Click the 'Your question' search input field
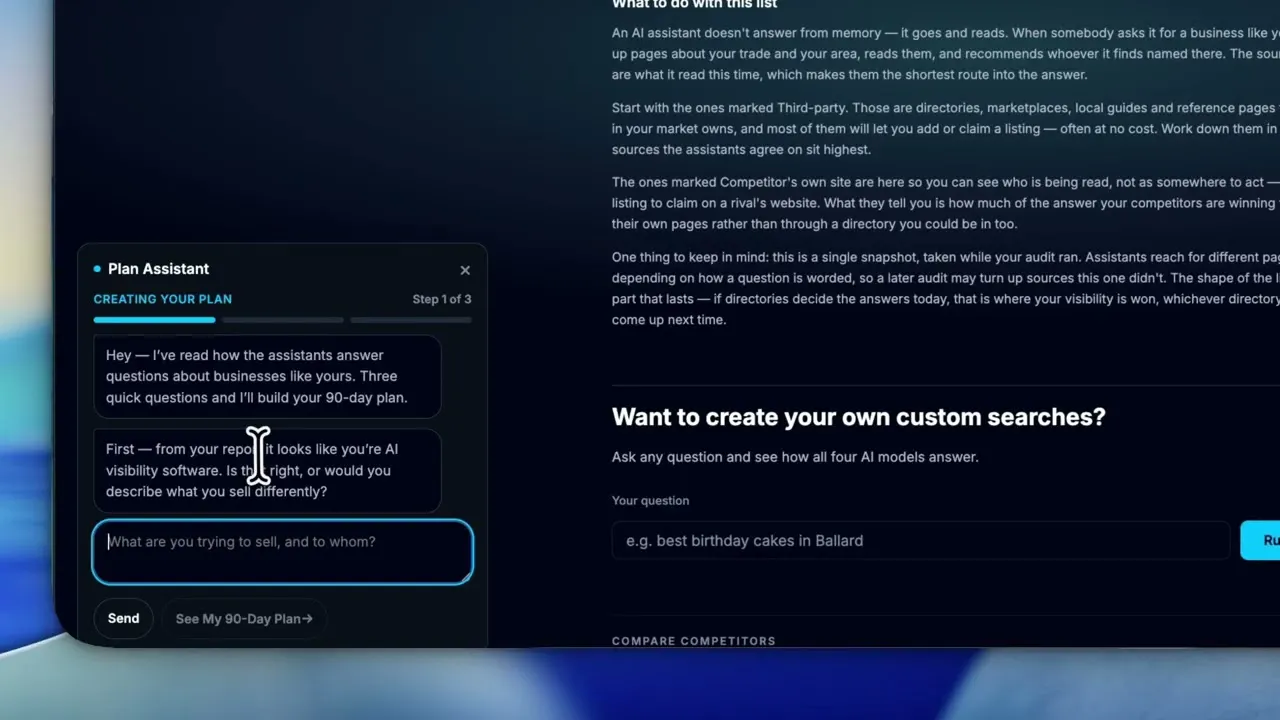Image resolution: width=1280 pixels, height=720 pixels. (921, 541)
